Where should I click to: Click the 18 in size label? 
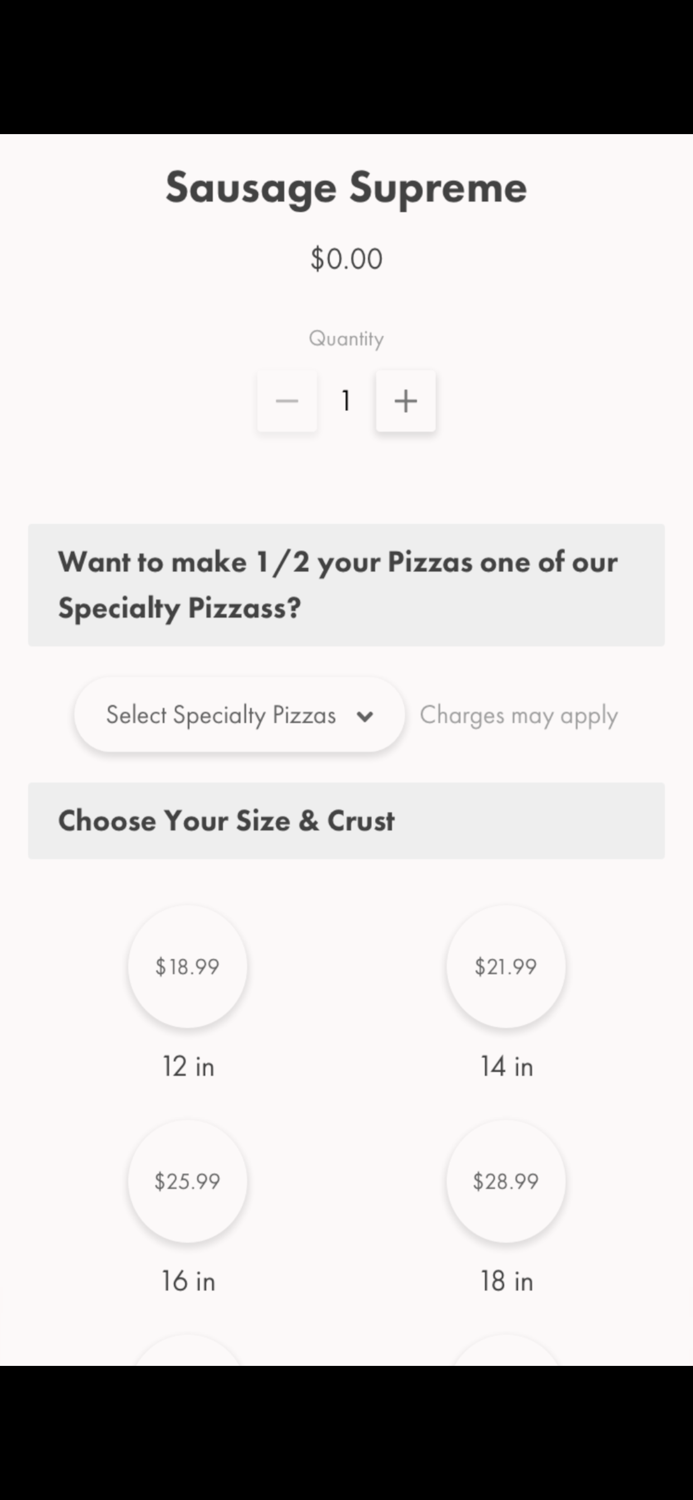click(x=505, y=1281)
